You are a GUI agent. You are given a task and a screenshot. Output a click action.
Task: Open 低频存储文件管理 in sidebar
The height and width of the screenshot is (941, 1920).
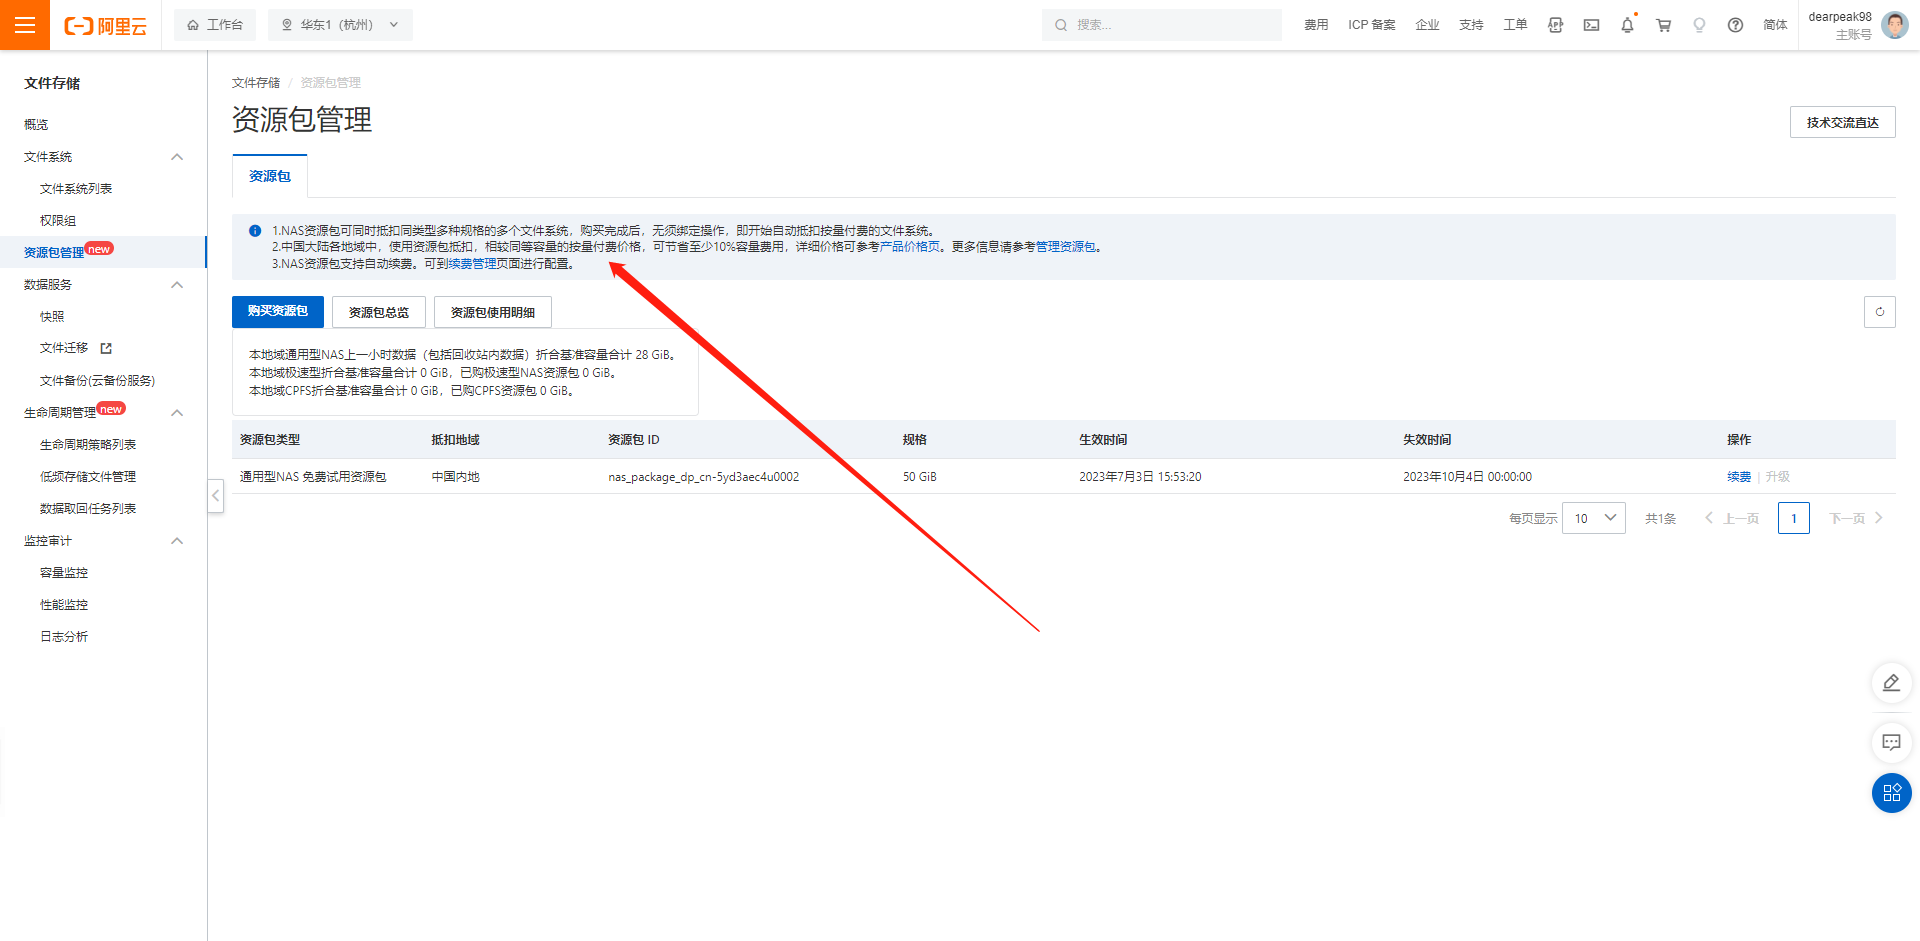point(88,477)
